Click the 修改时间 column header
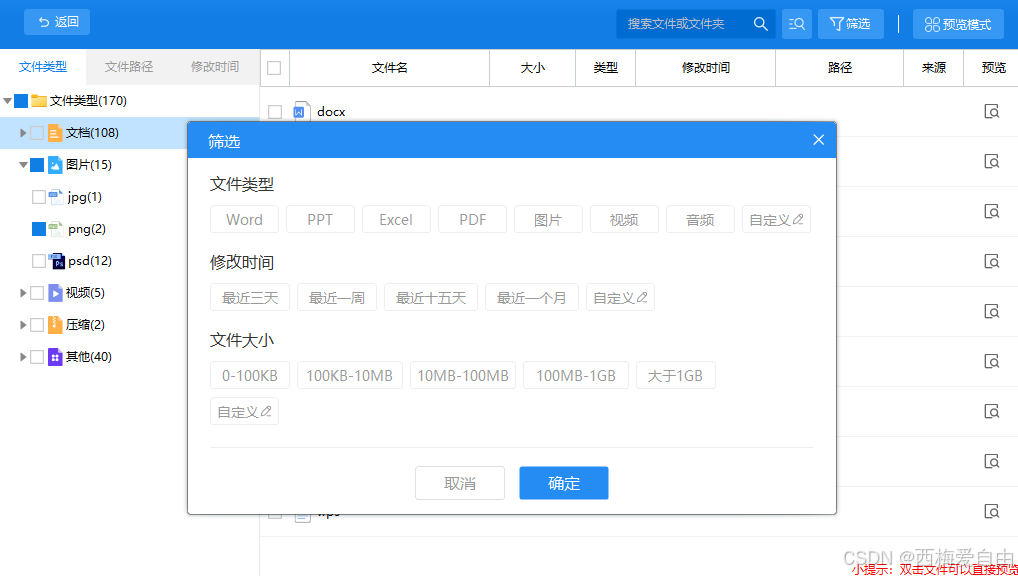This screenshot has width=1018, height=576. coord(706,68)
